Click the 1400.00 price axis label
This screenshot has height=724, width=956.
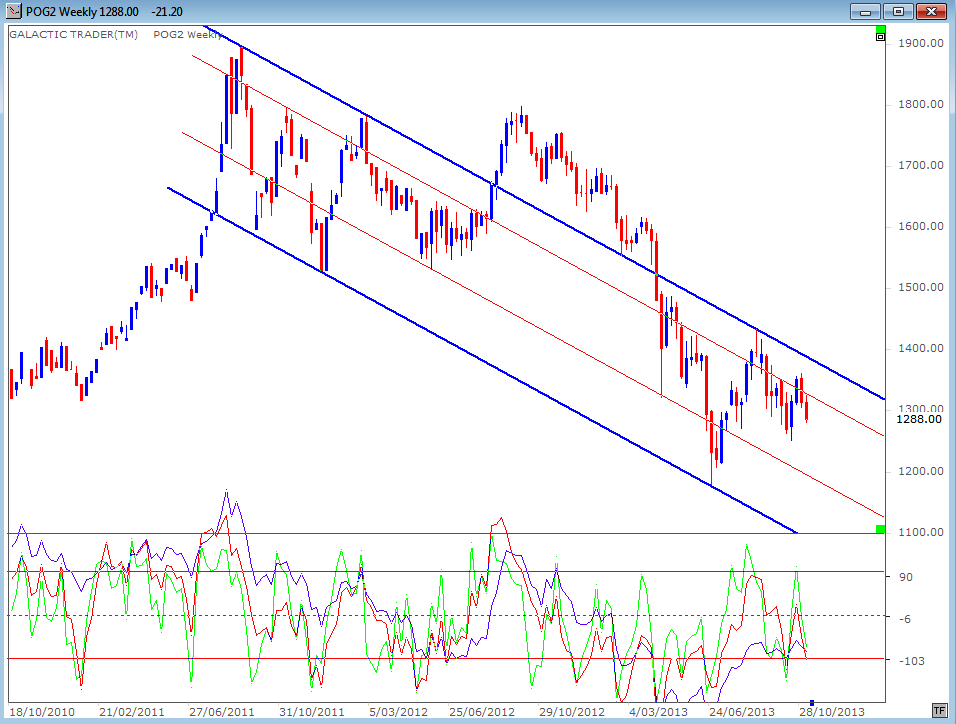point(921,348)
